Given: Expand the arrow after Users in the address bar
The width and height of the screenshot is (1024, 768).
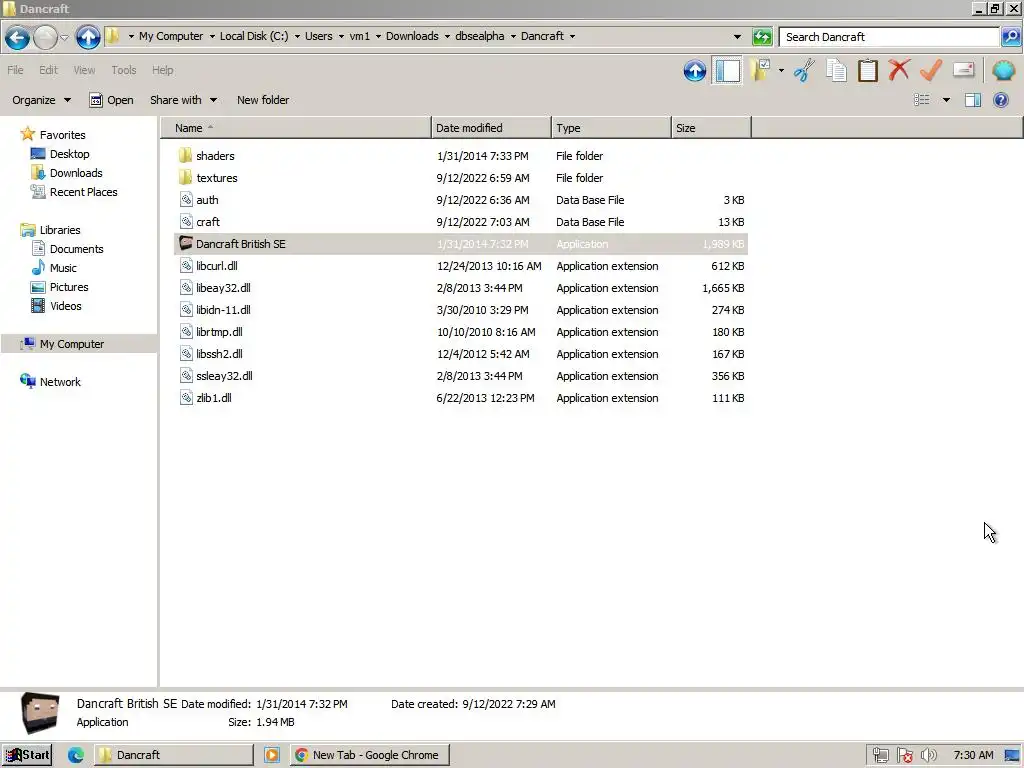Looking at the screenshot, I should [341, 37].
